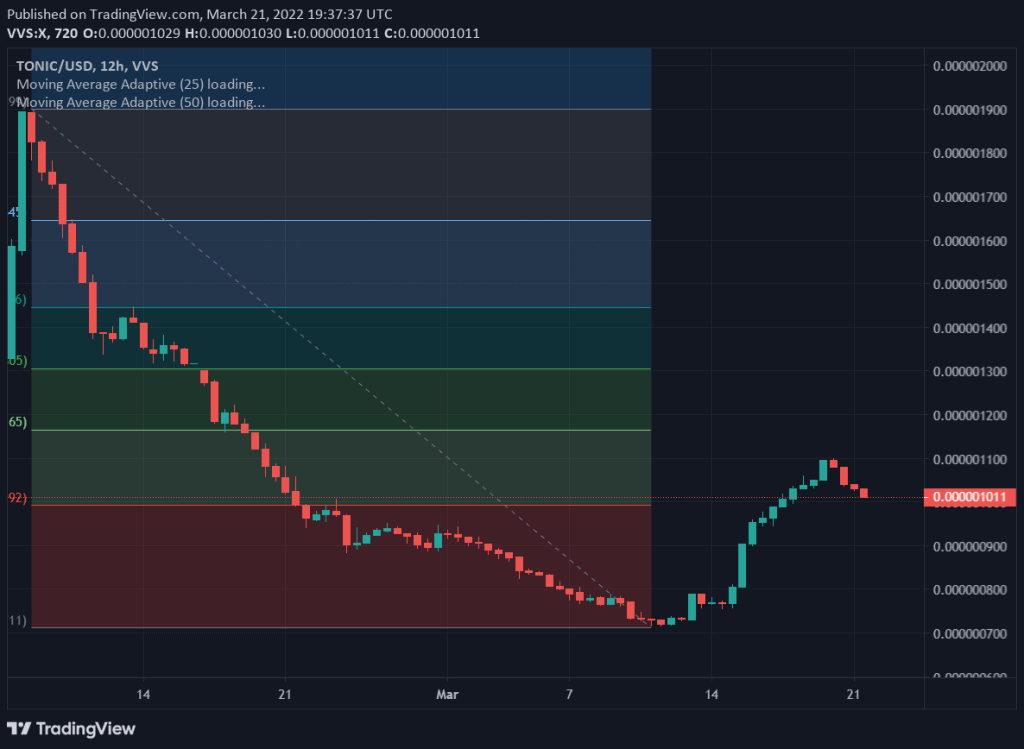
Task: Click the 0.000001400 price axis label
Action: pyautogui.click(x=970, y=328)
